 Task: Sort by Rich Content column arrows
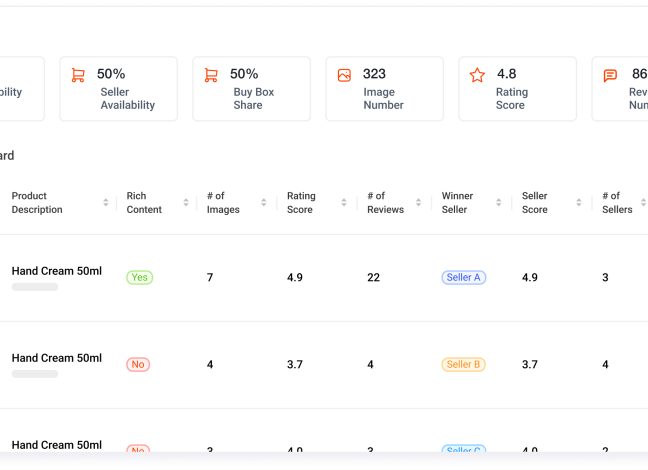(x=186, y=202)
